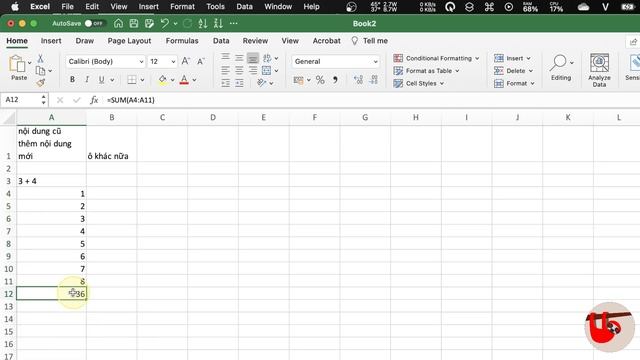Click the Decrease Decimal icon
The height and width of the screenshot is (360, 640).
pyautogui.click(x=374, y=80)
